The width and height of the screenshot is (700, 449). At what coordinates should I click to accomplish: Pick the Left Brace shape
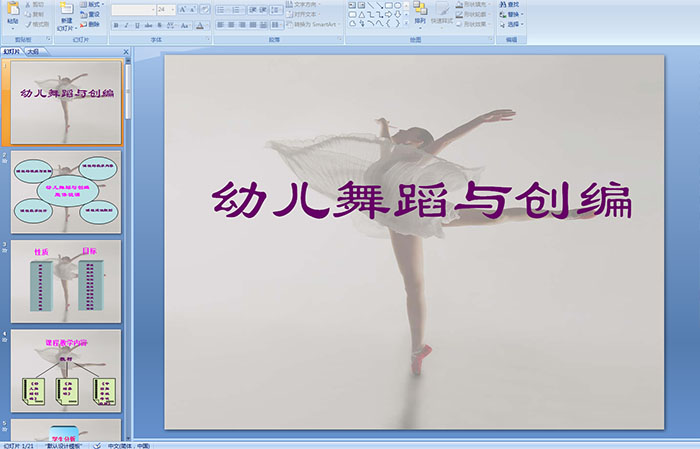tap(388, 24)
